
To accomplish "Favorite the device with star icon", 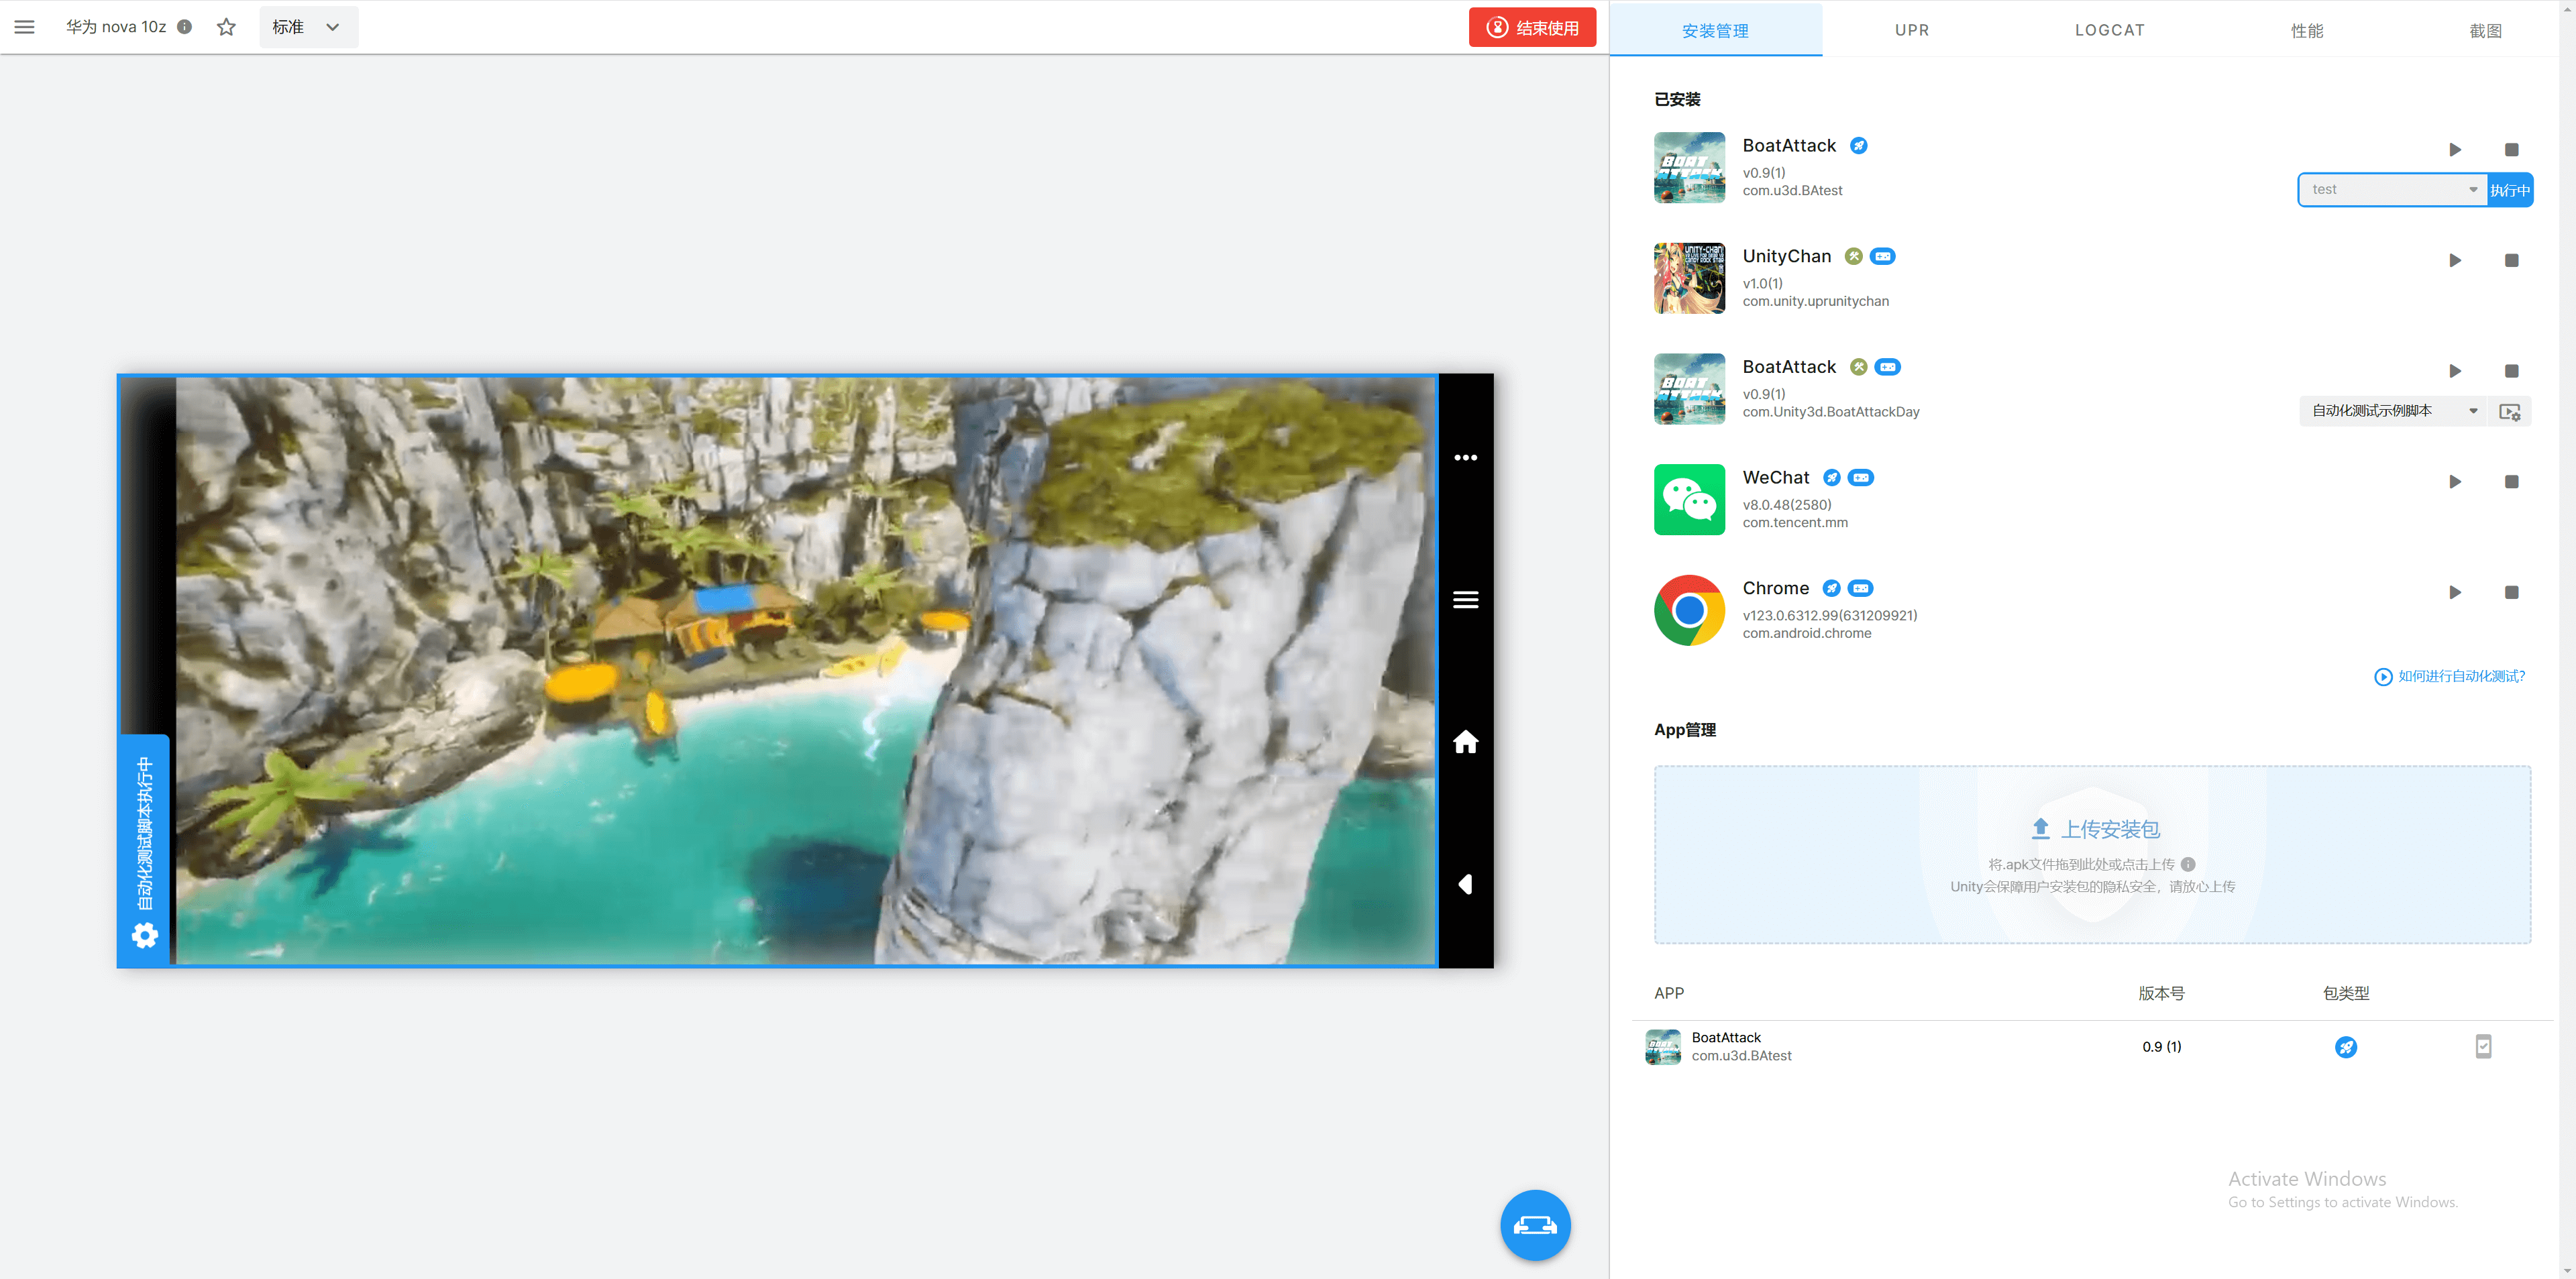I will pos(226,27).
